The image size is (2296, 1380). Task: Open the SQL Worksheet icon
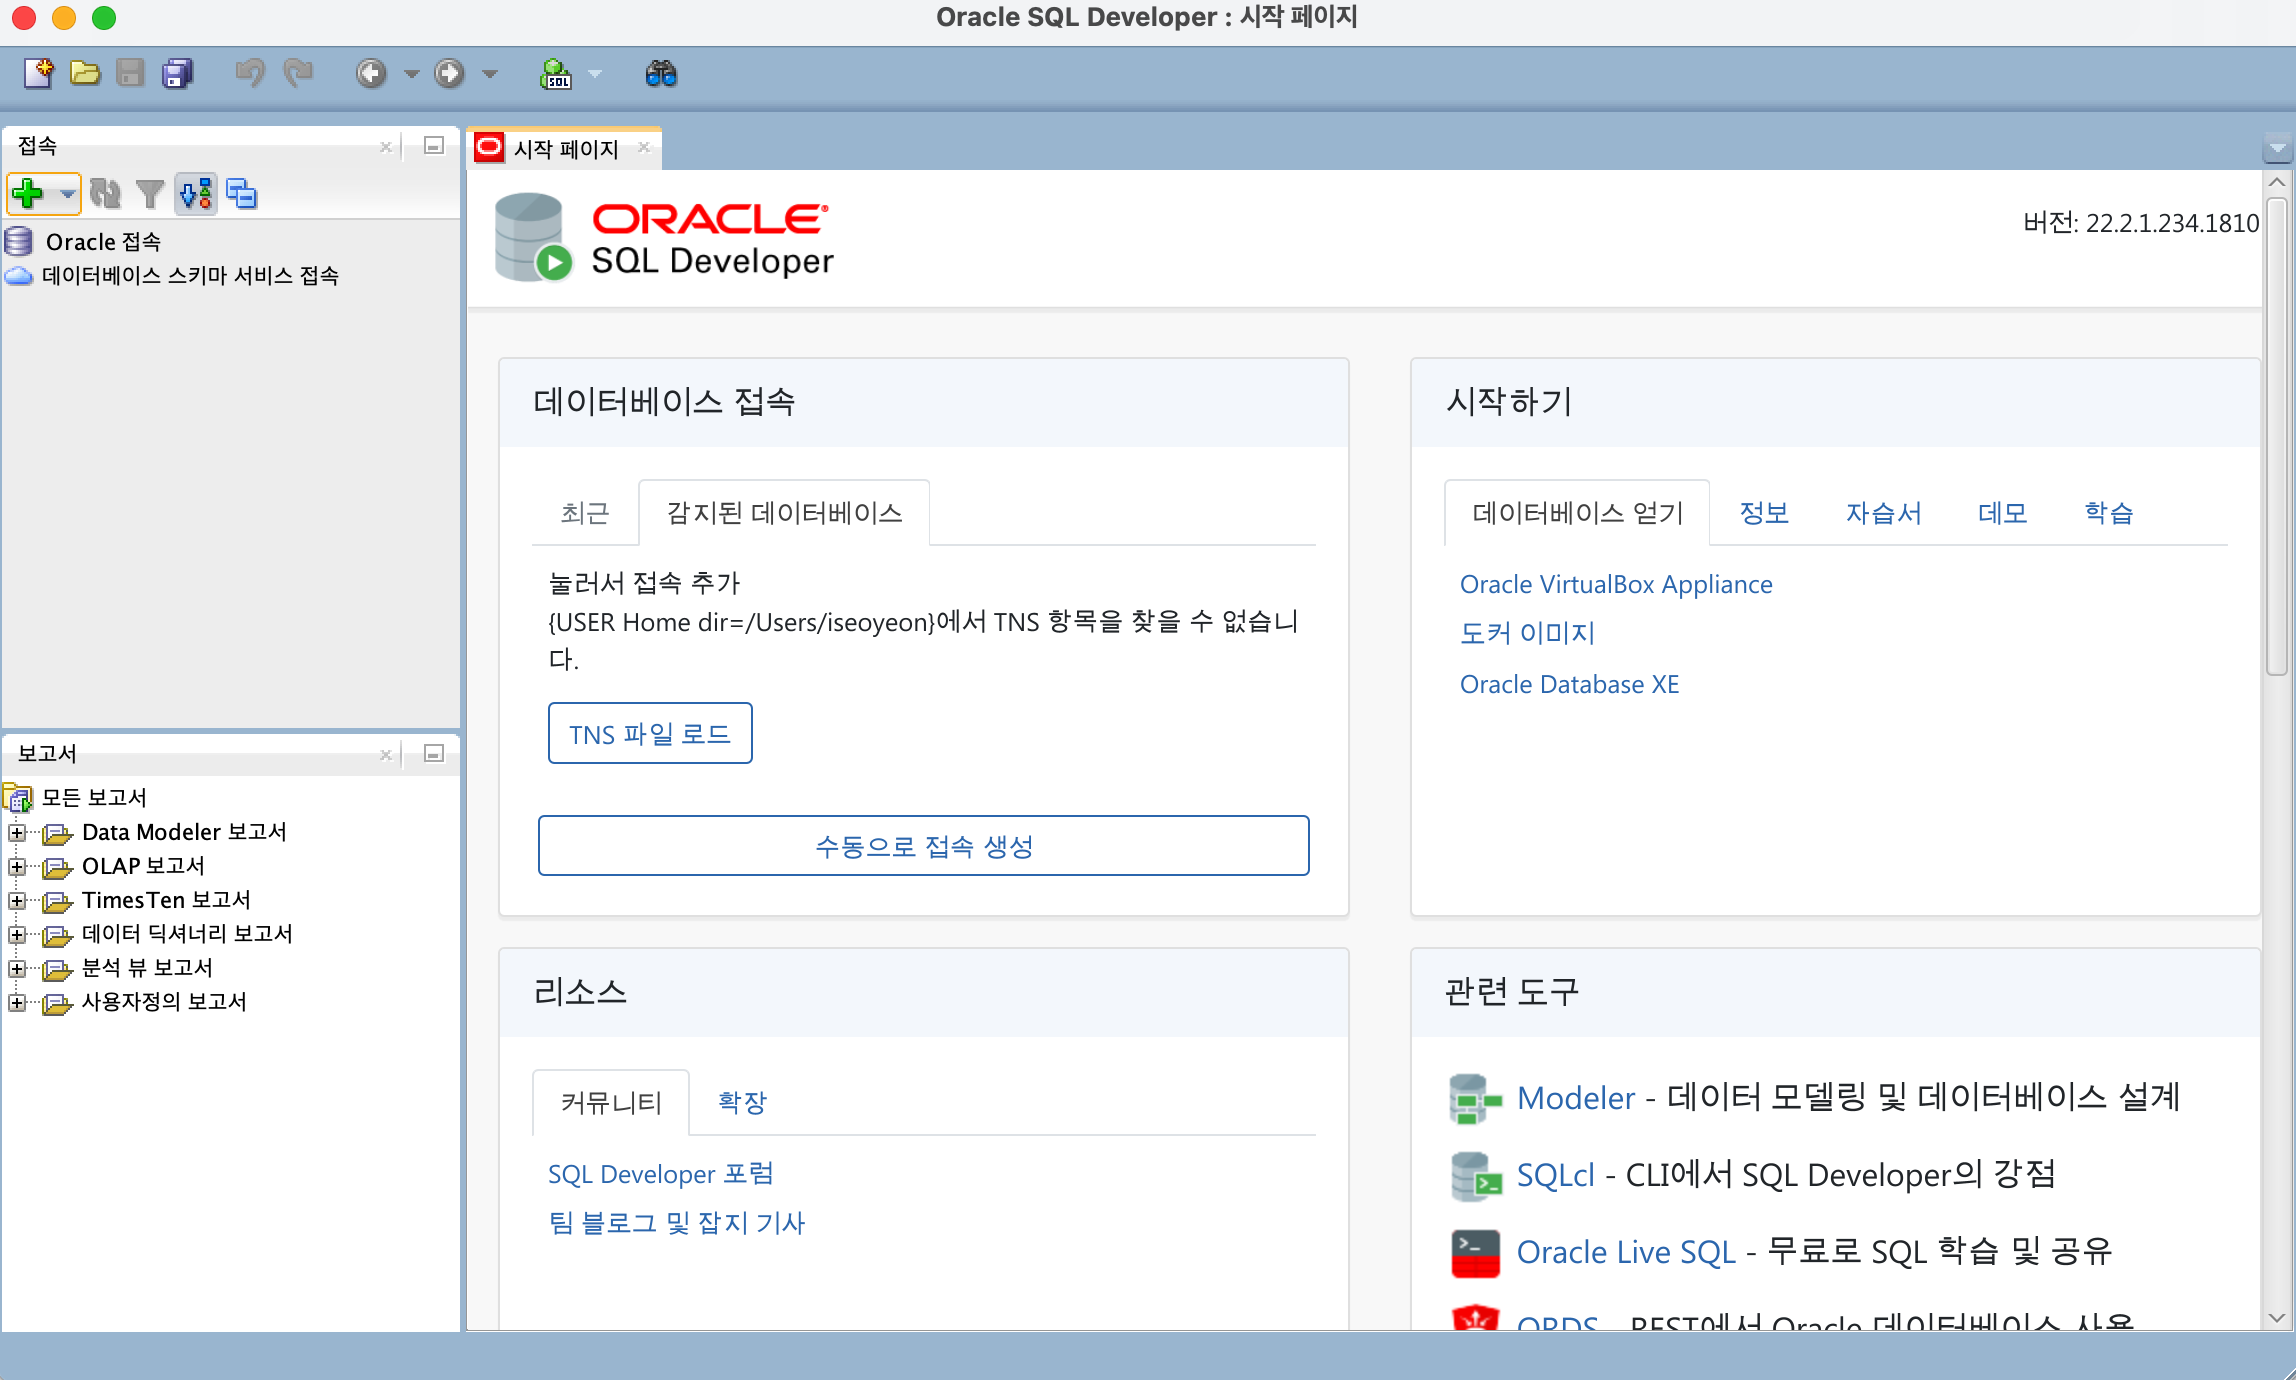pos(556,73)
